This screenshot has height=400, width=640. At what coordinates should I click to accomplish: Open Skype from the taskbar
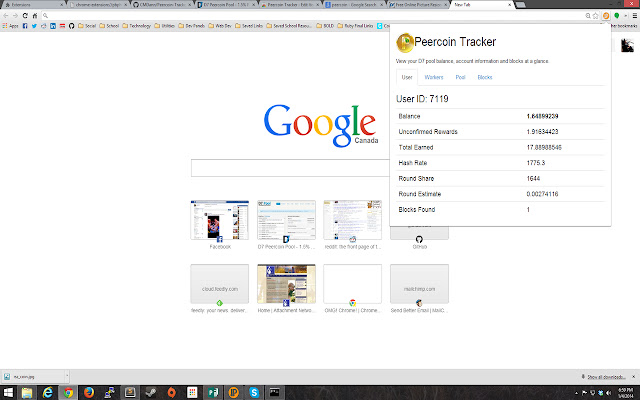(x=254, y=393)
